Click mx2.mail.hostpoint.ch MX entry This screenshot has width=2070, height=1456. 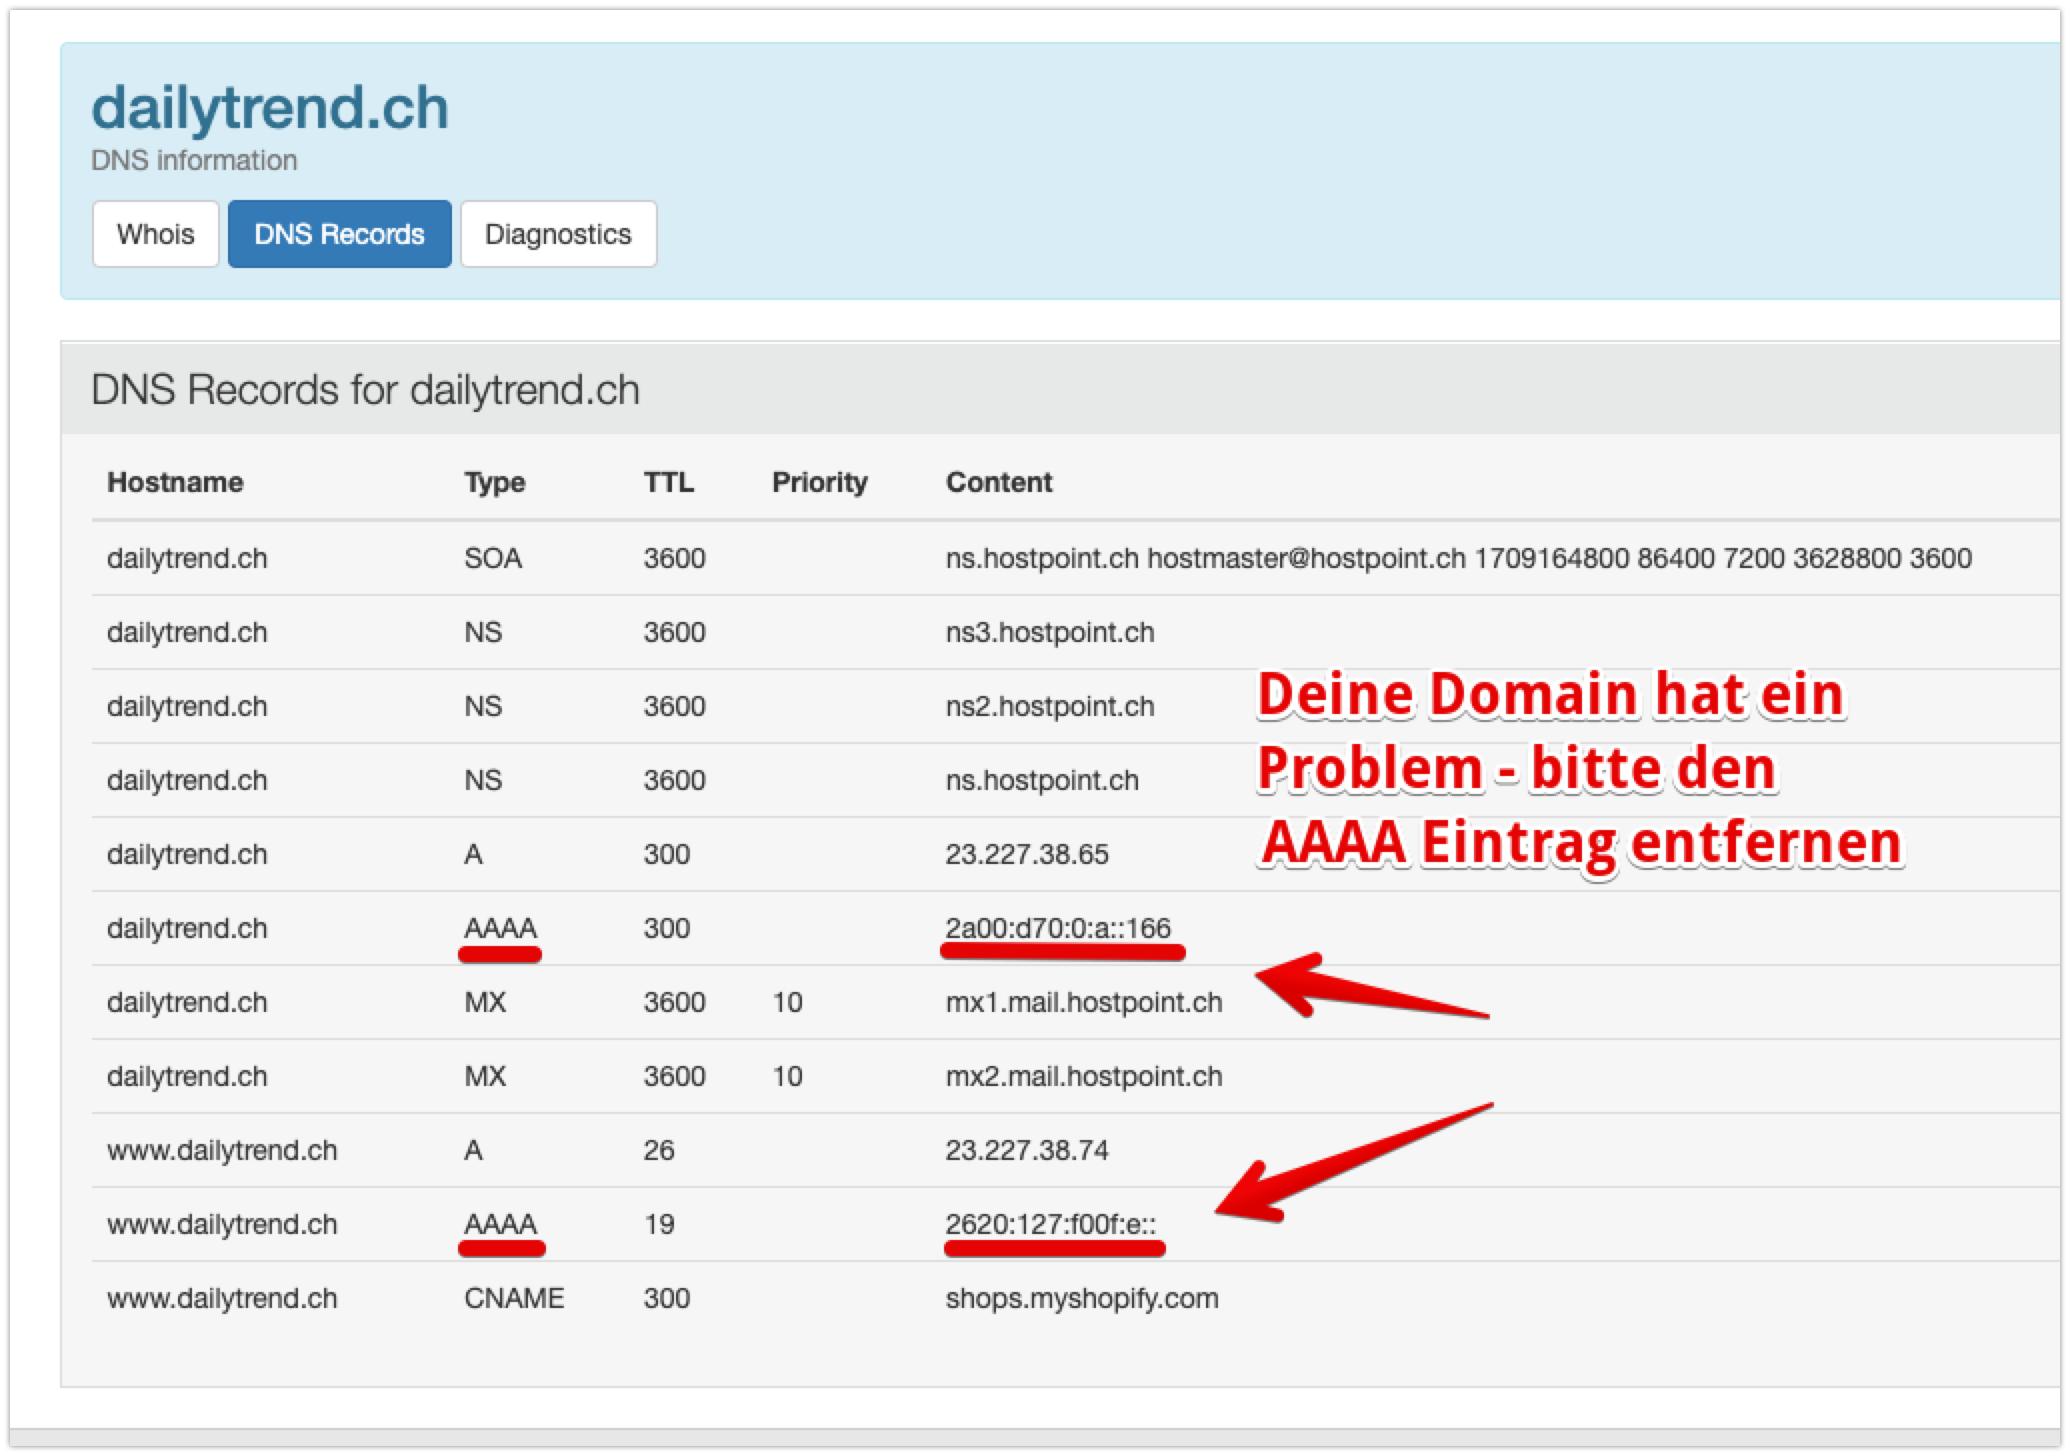[1083, 1076]
